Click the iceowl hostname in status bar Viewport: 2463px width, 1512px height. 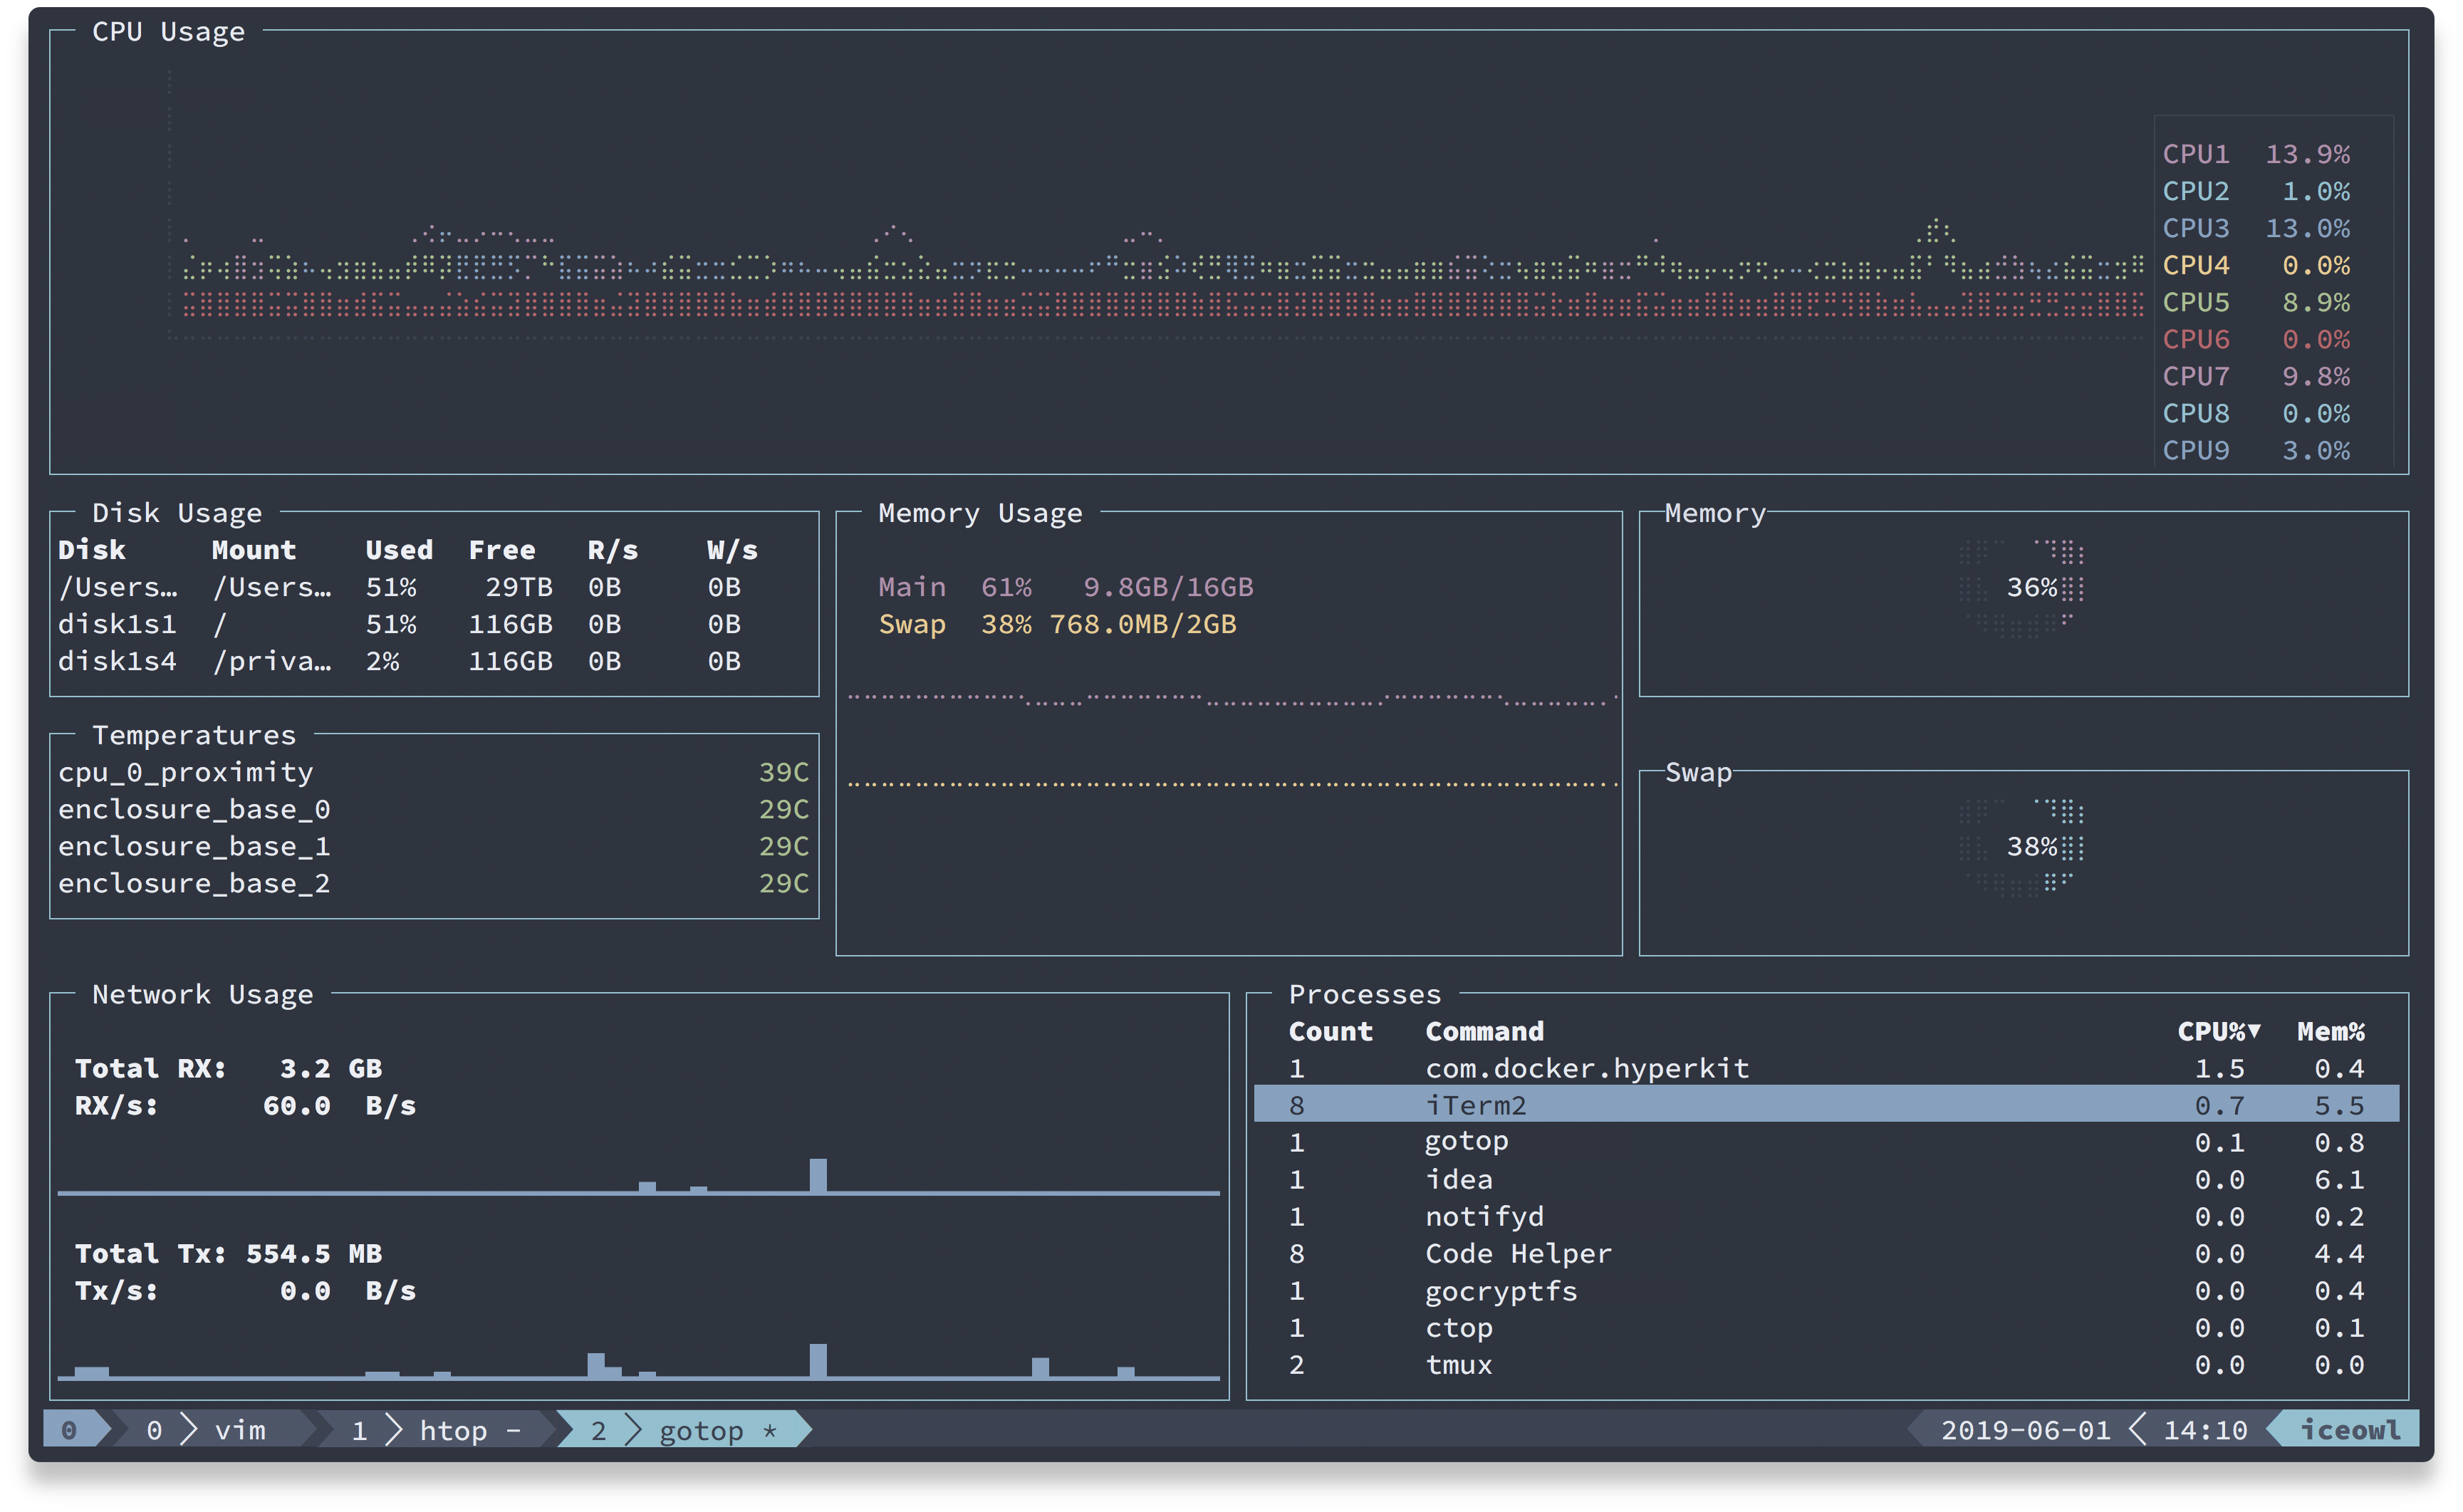2350,1430
